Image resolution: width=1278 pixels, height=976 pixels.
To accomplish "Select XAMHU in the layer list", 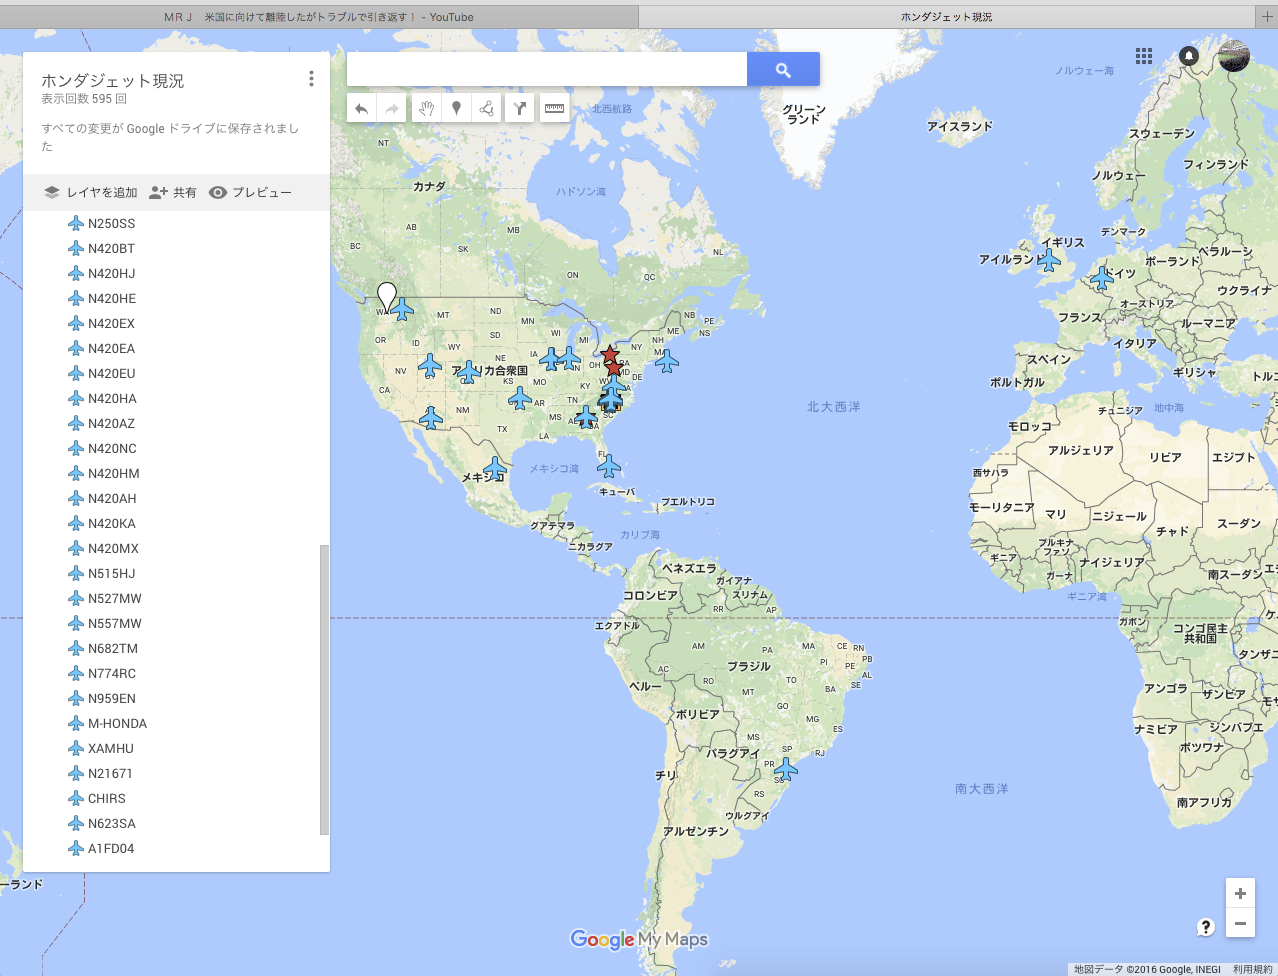I will [x=111, y=748].
